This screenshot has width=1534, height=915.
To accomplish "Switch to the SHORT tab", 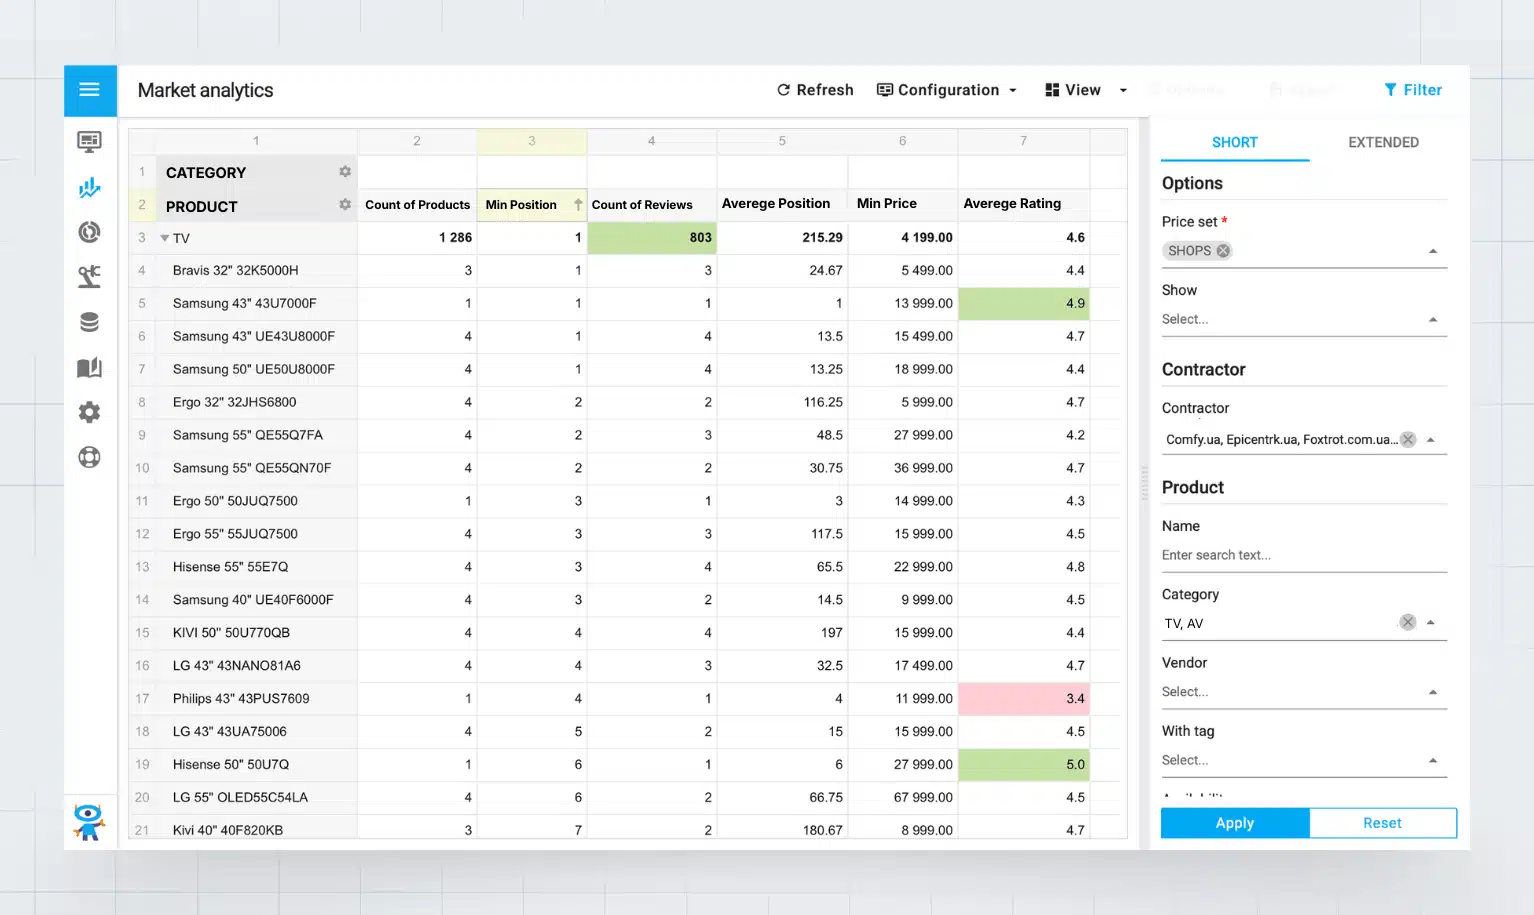I will point(1234,142).
